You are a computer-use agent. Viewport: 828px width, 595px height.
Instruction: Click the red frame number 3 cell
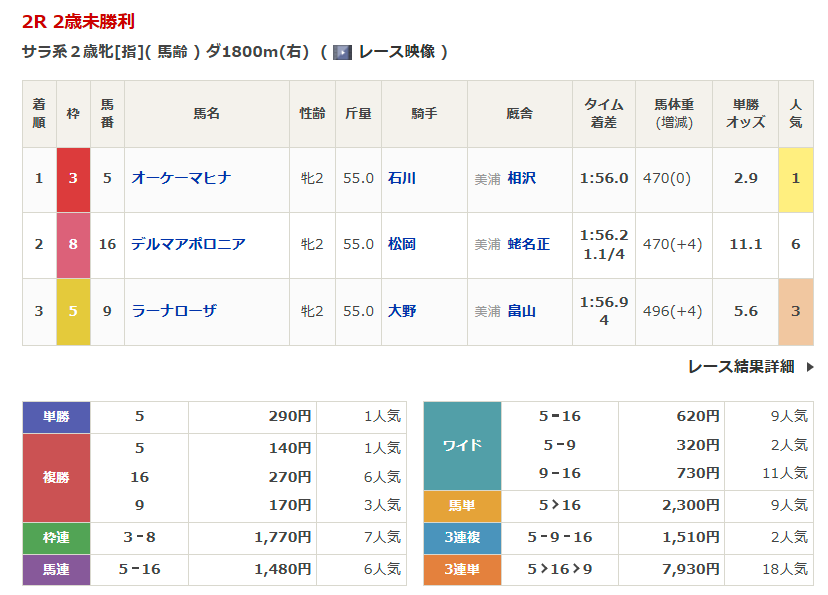point(73,179)
